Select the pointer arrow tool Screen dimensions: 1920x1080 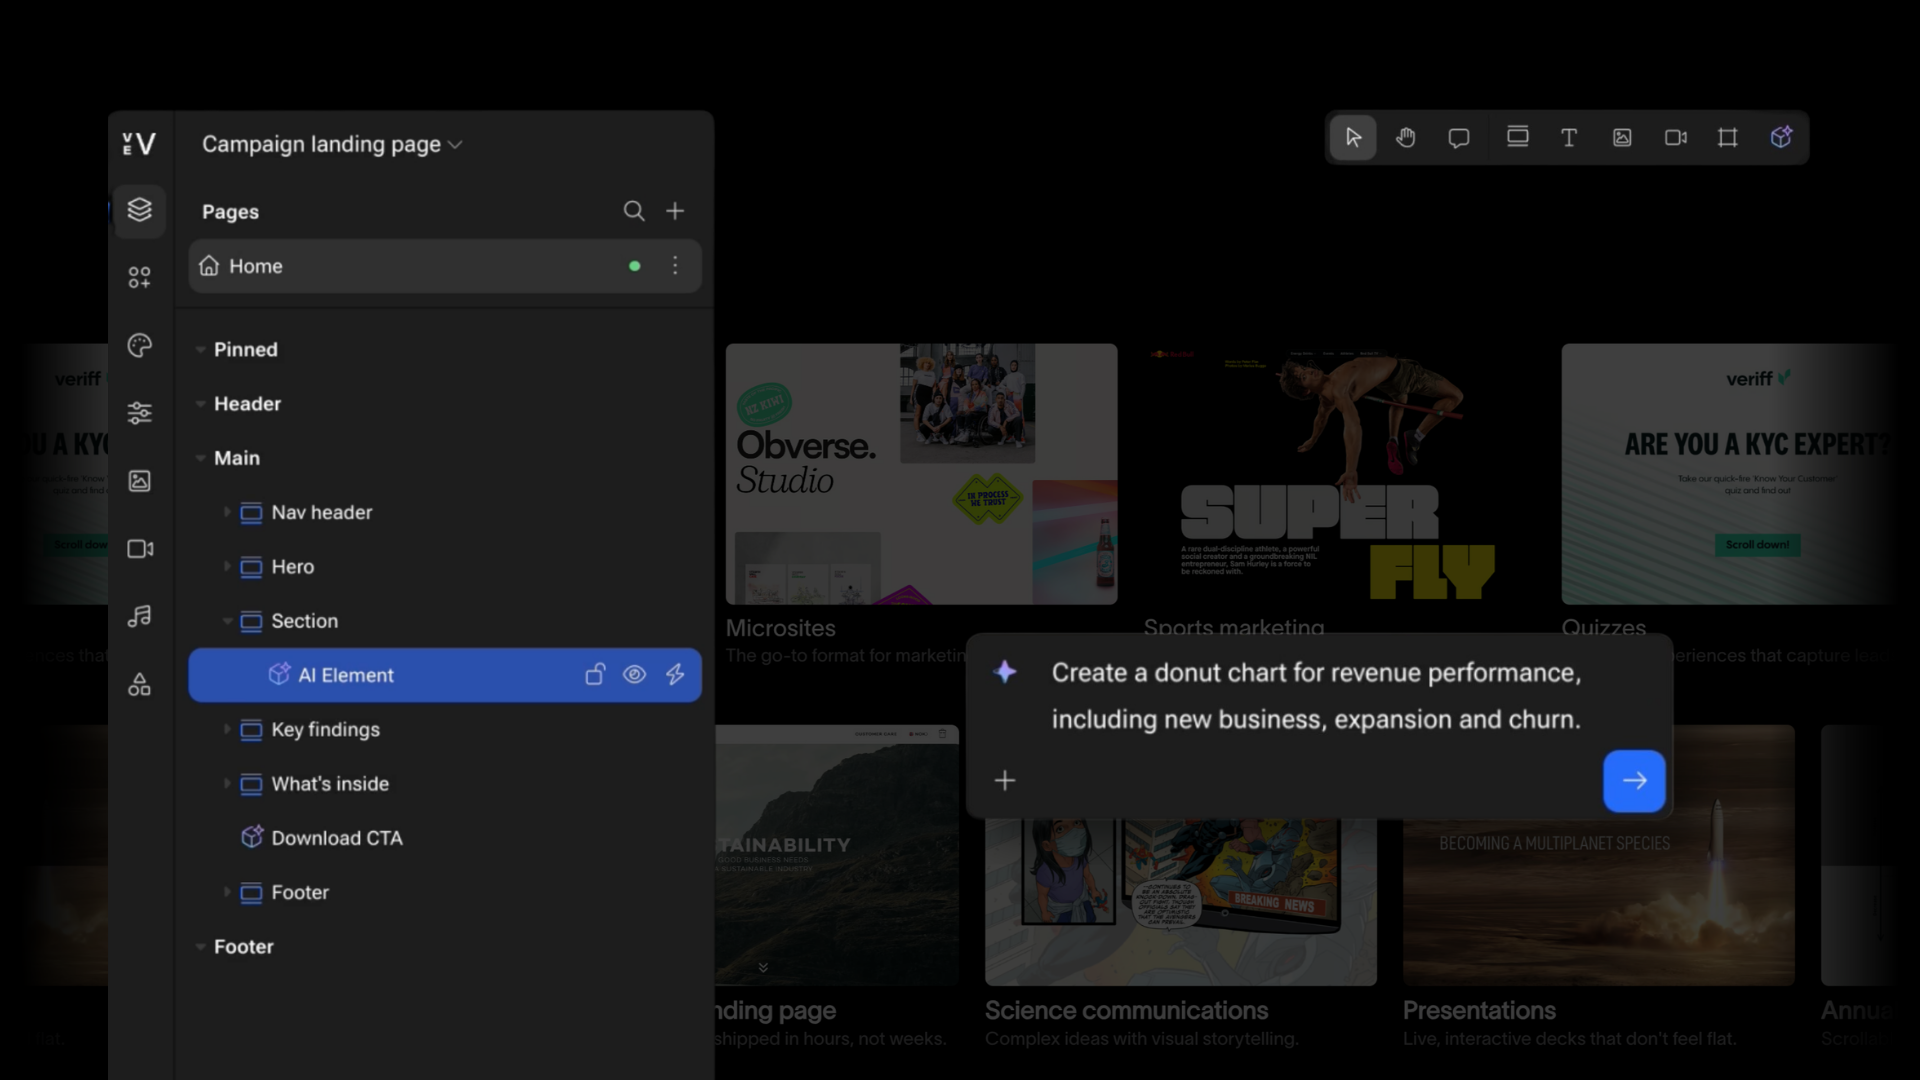coord(1353,138)
